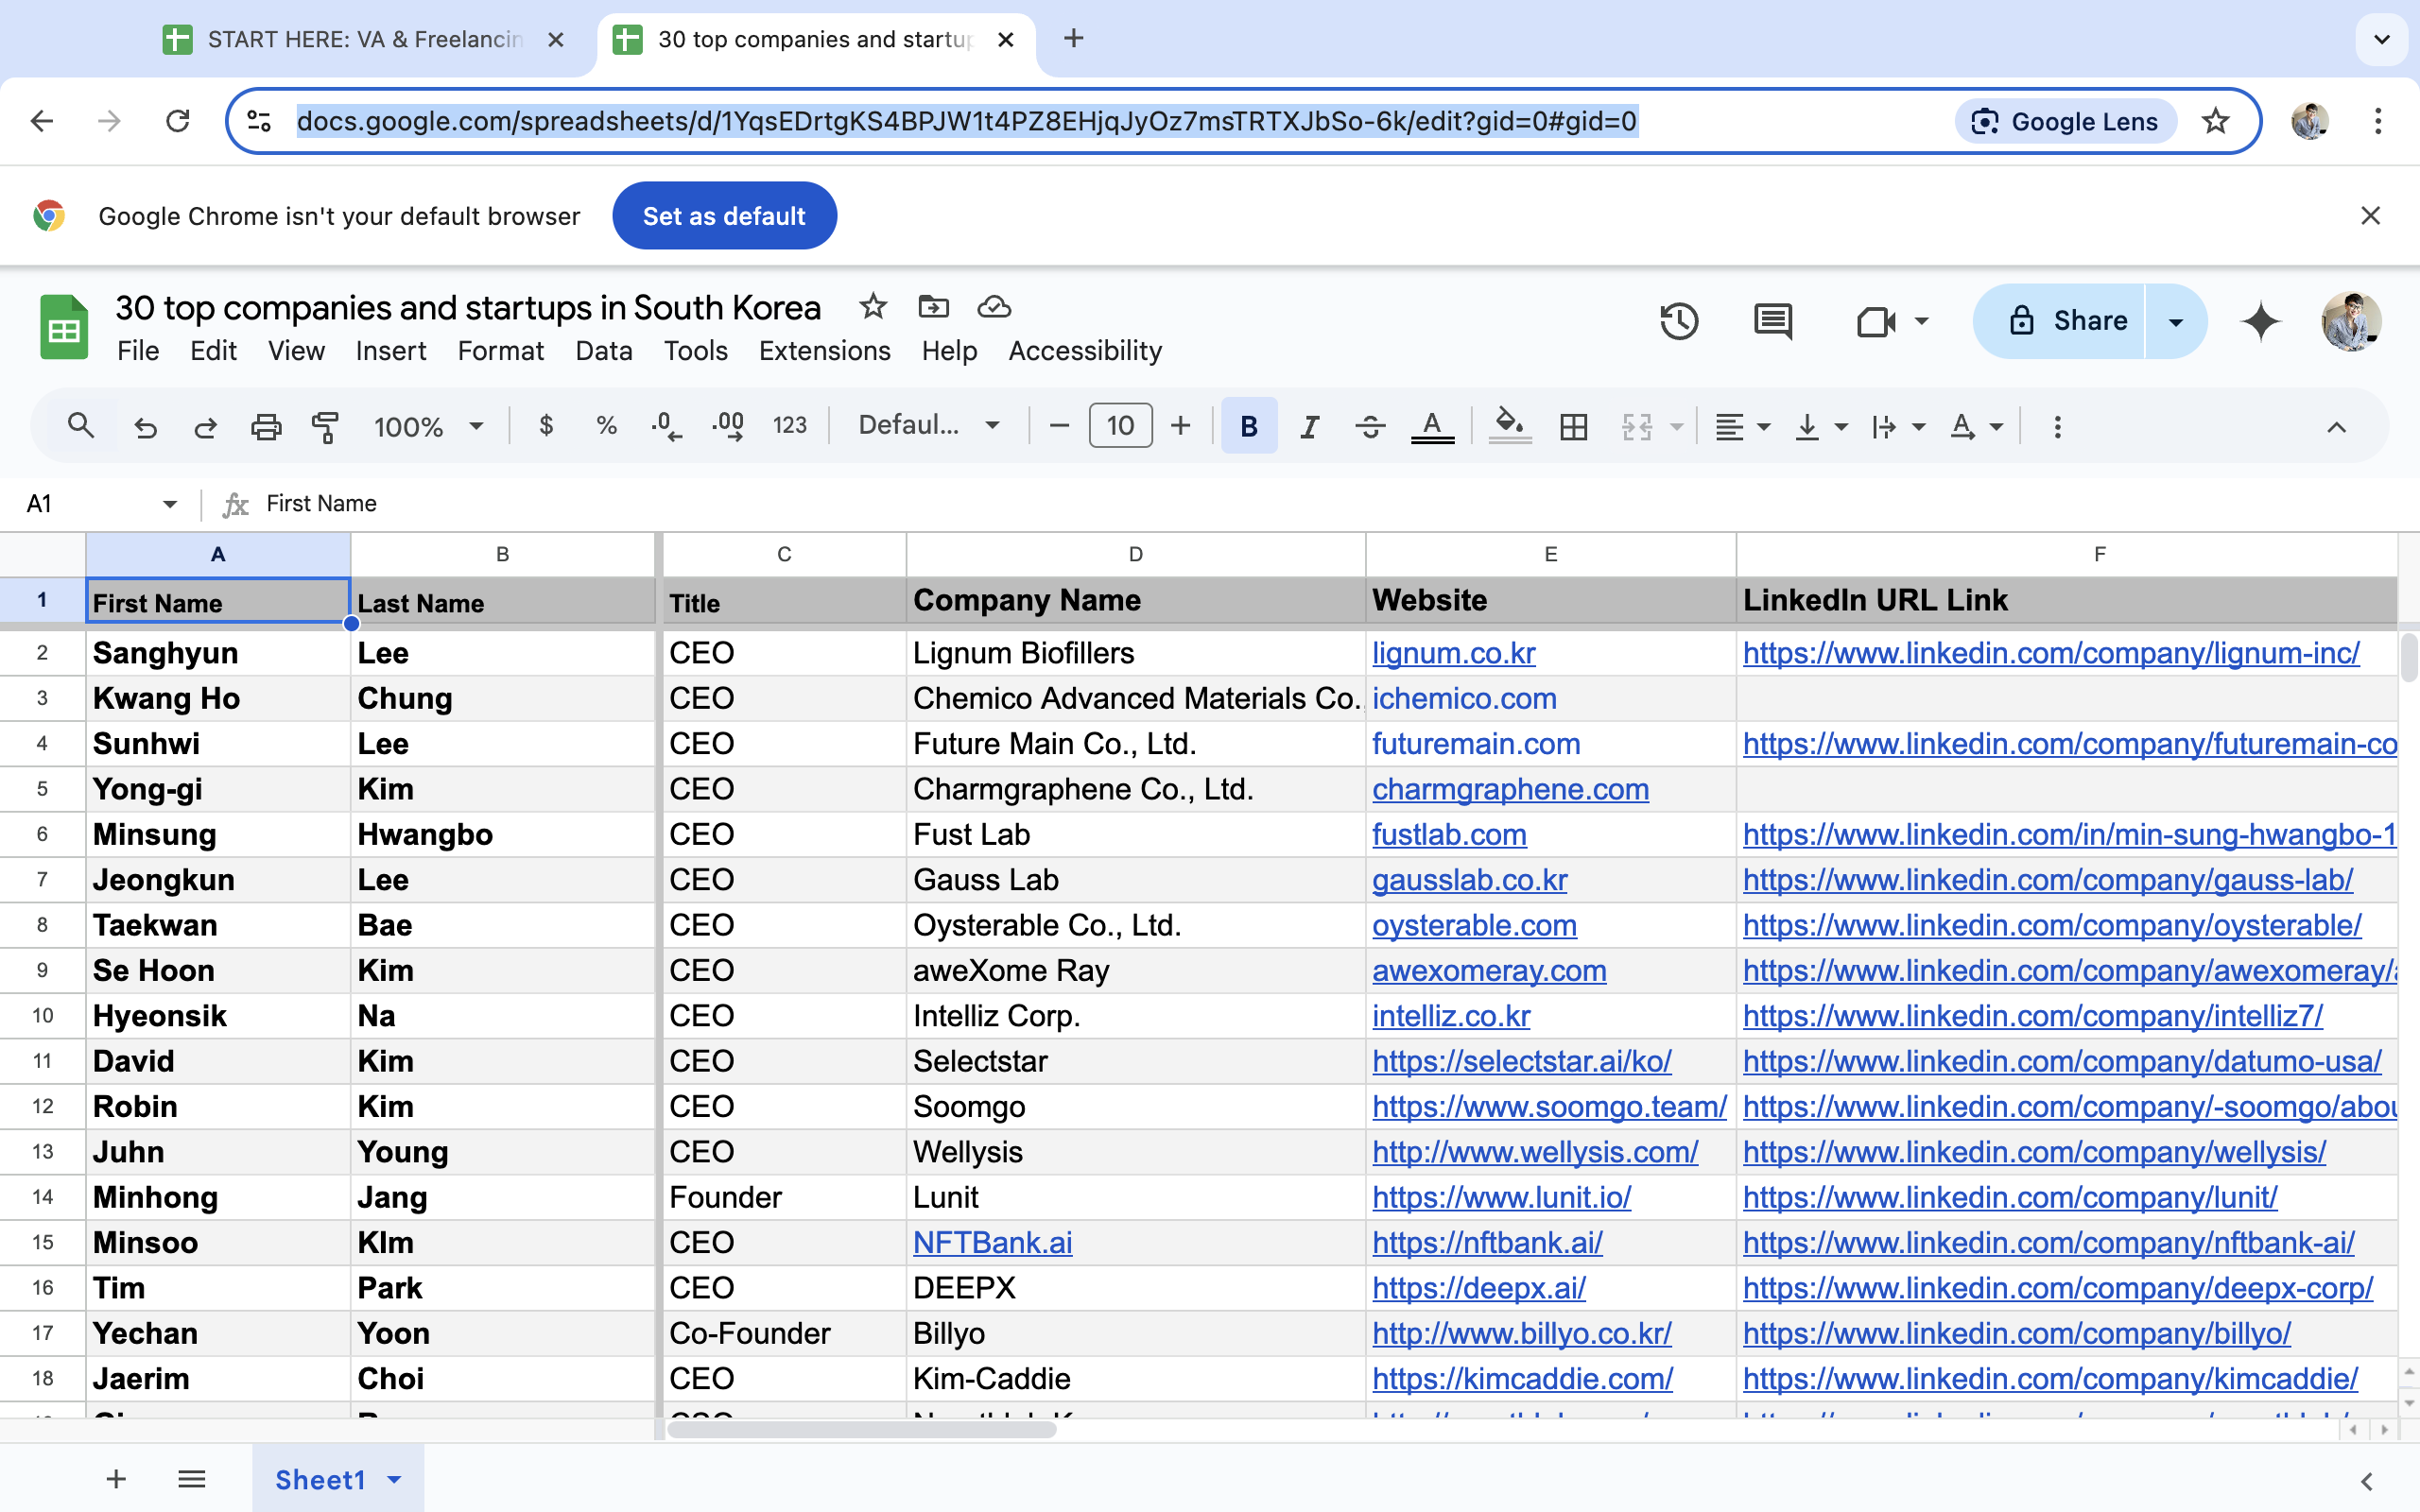
Task: Apply percent format icon
Action: (606, 426)
